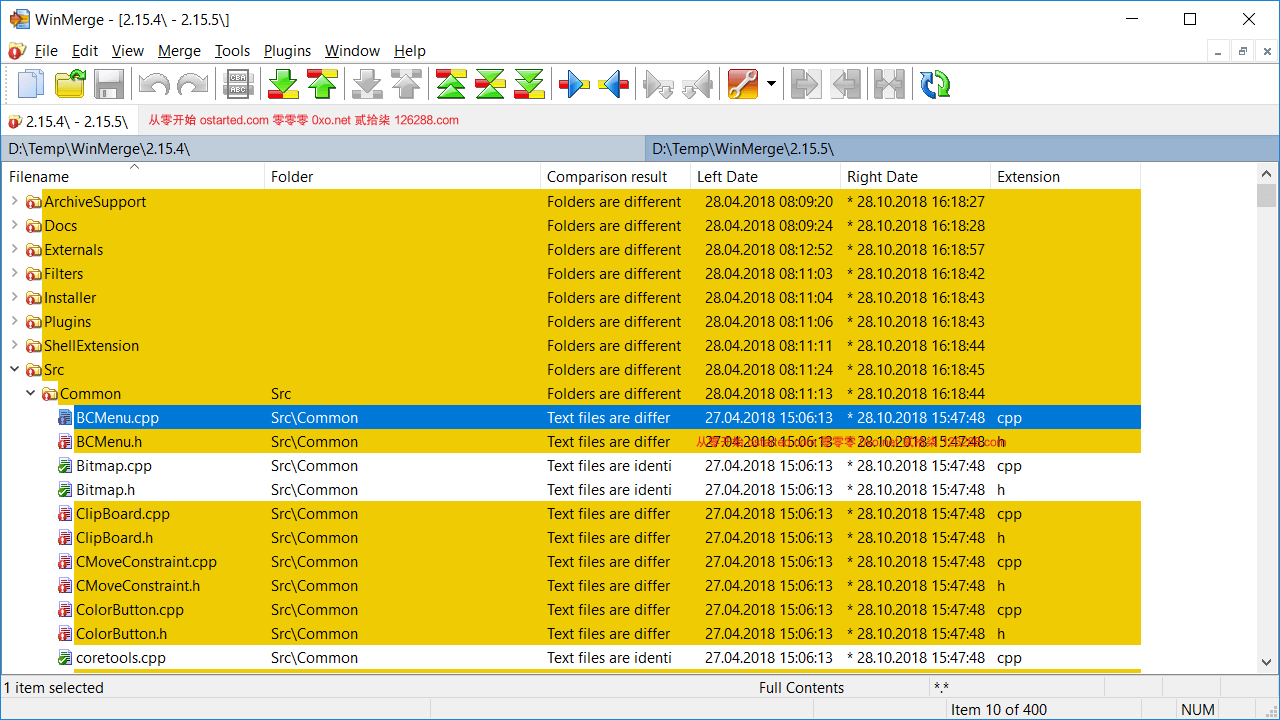Screen dimensions: 1280x720
Task: Click the grayed Auto Merge icon
Action: (888, 84)
